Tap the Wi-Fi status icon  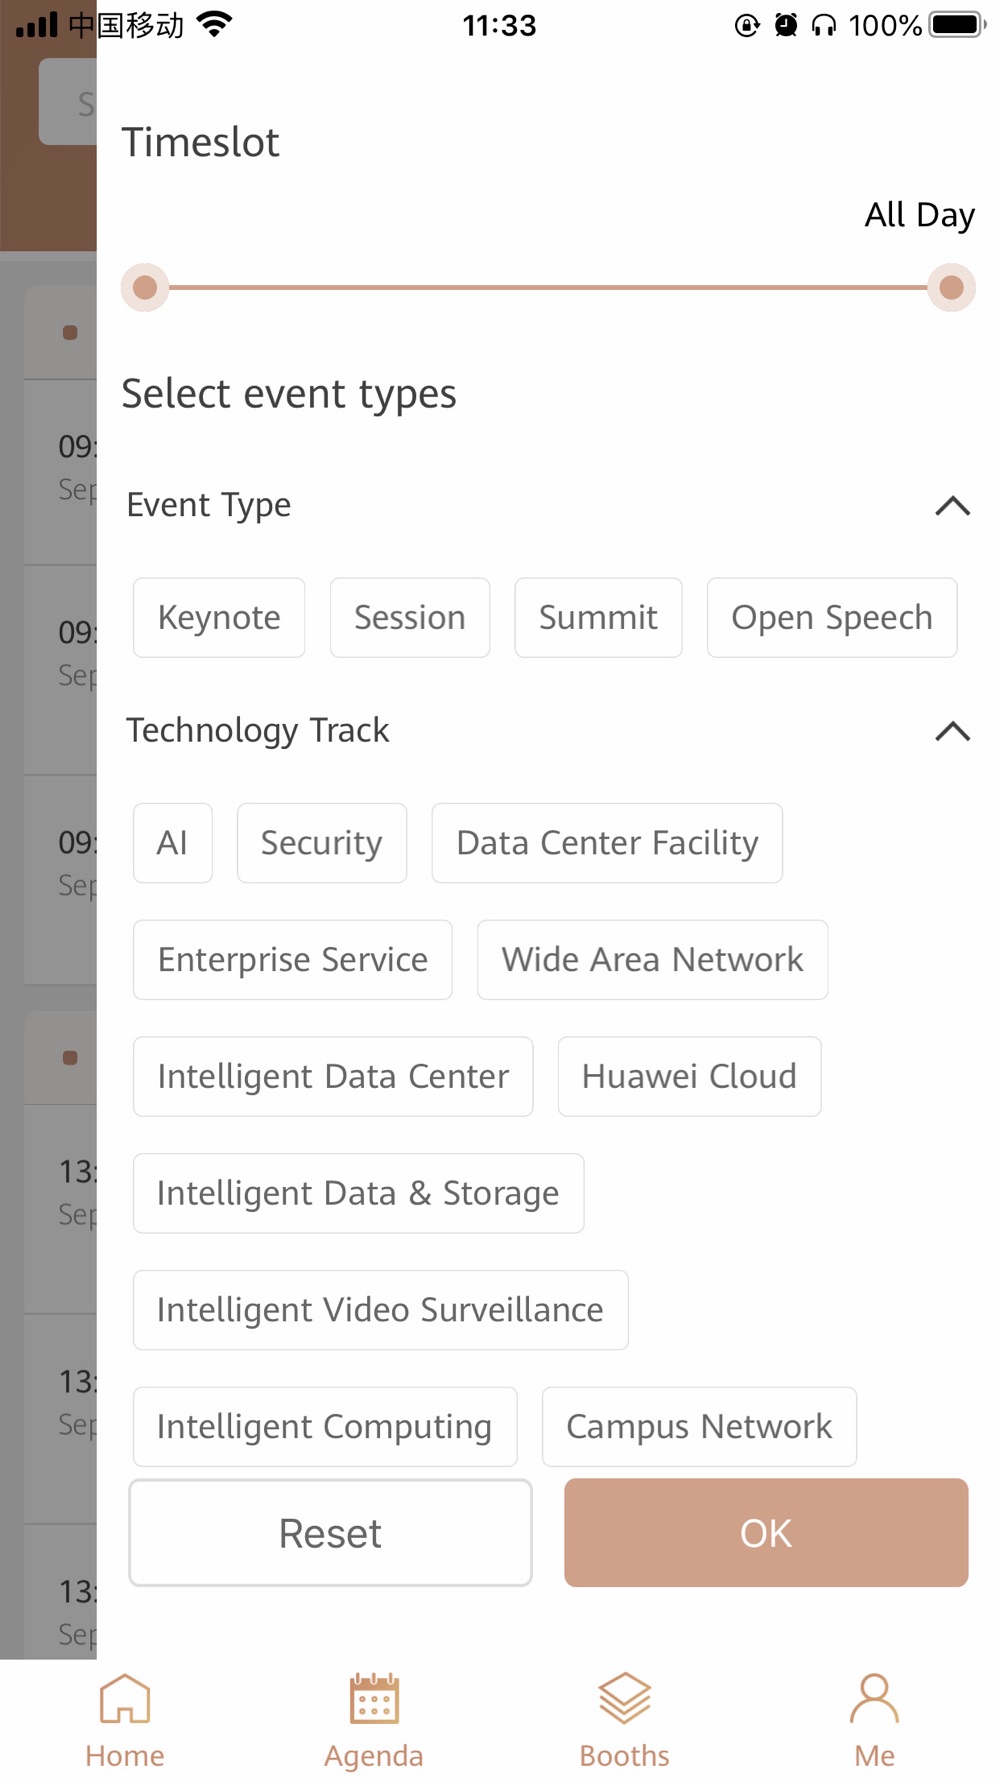coord(214,25)
